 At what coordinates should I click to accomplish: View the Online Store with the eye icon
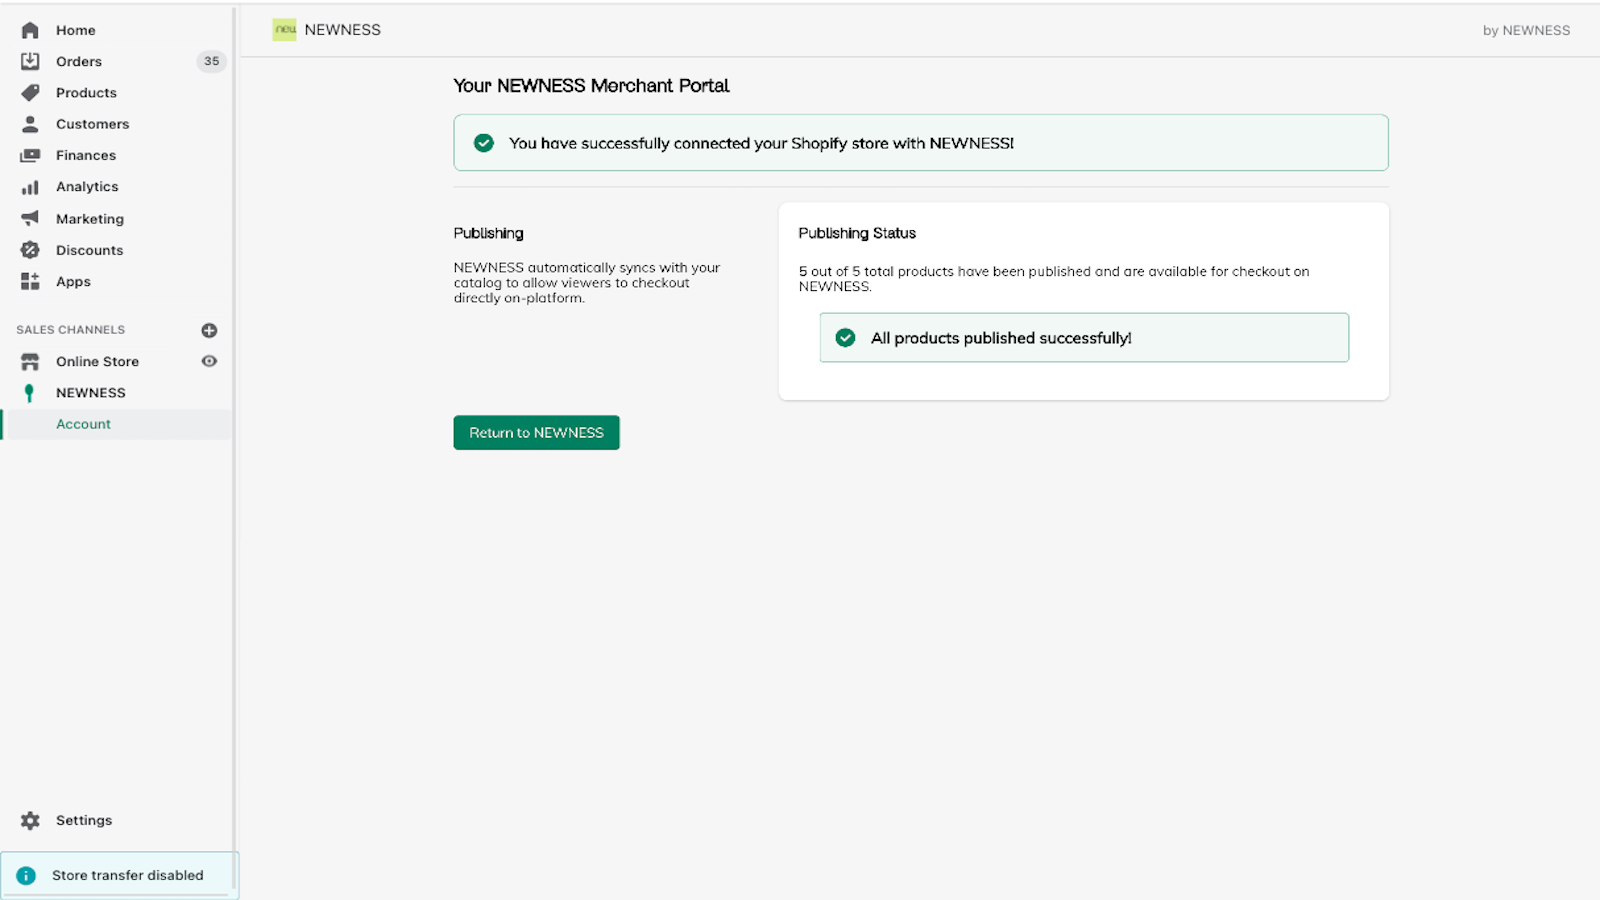209,361
